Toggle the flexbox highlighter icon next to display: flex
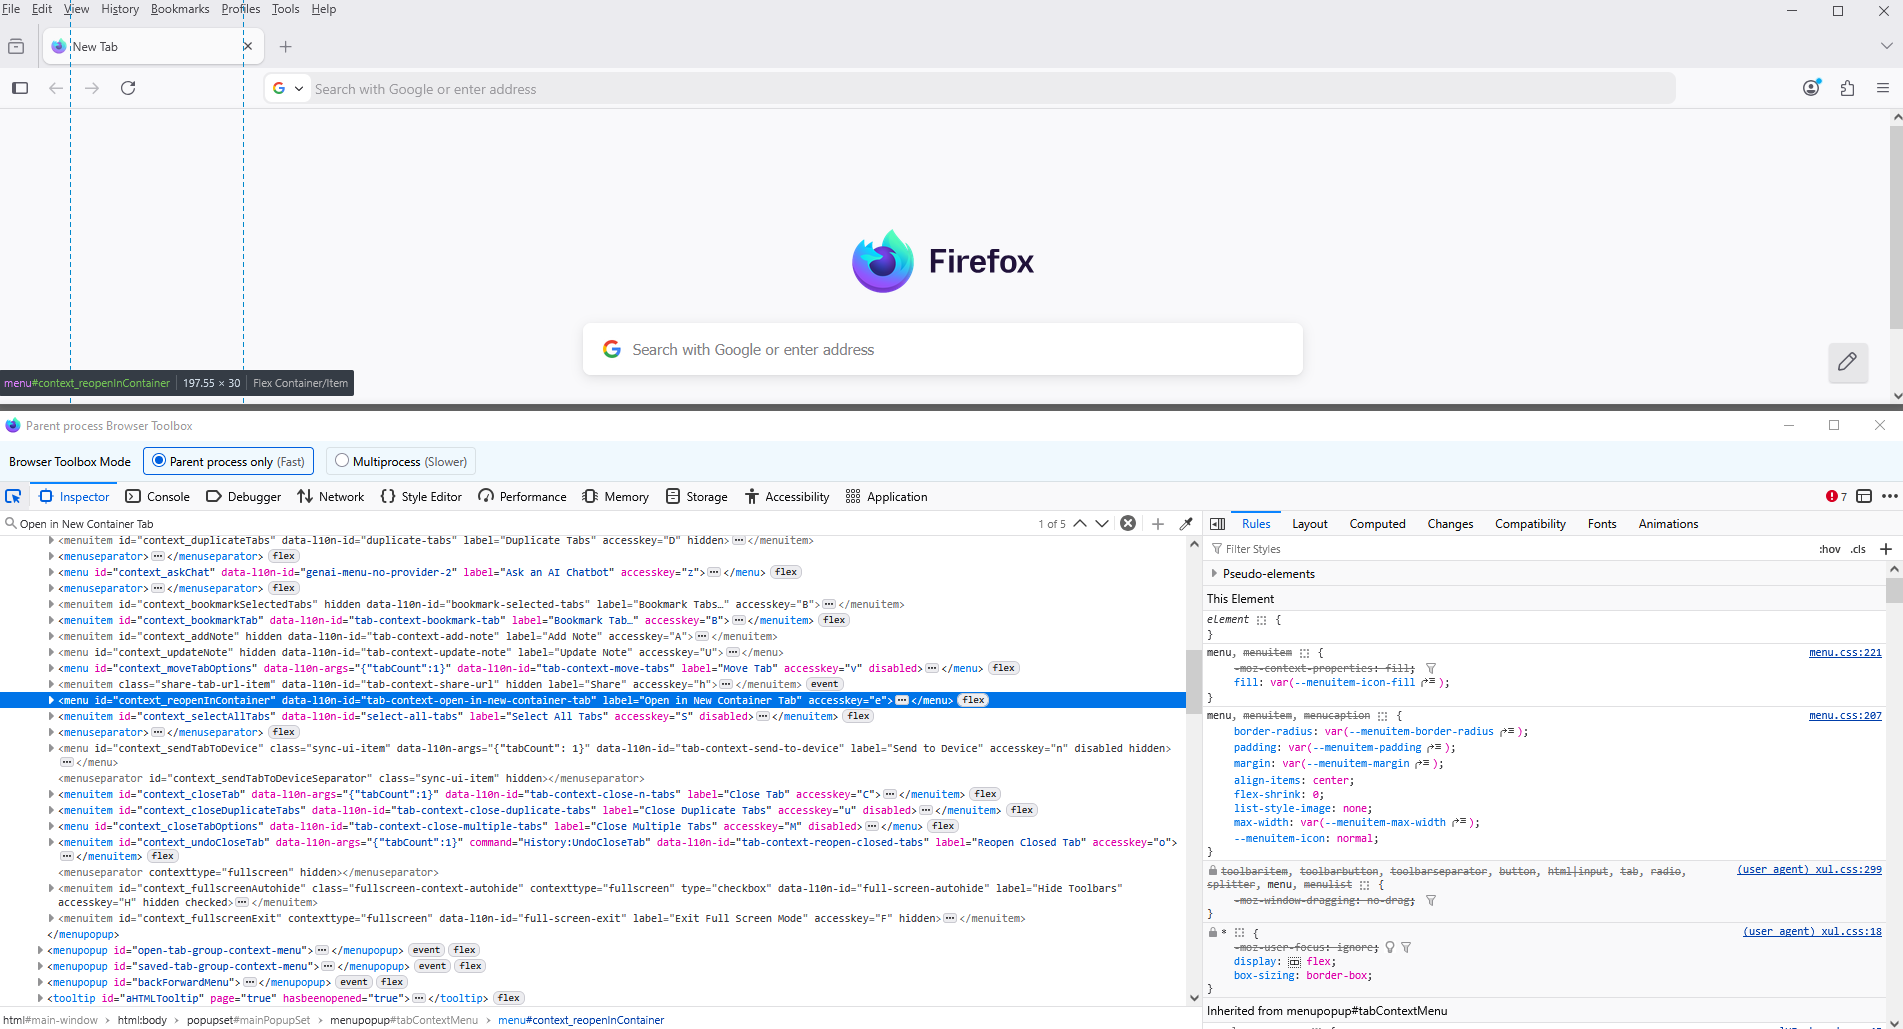The height and width of the screenshot is (1029, 1903). 1294,962
